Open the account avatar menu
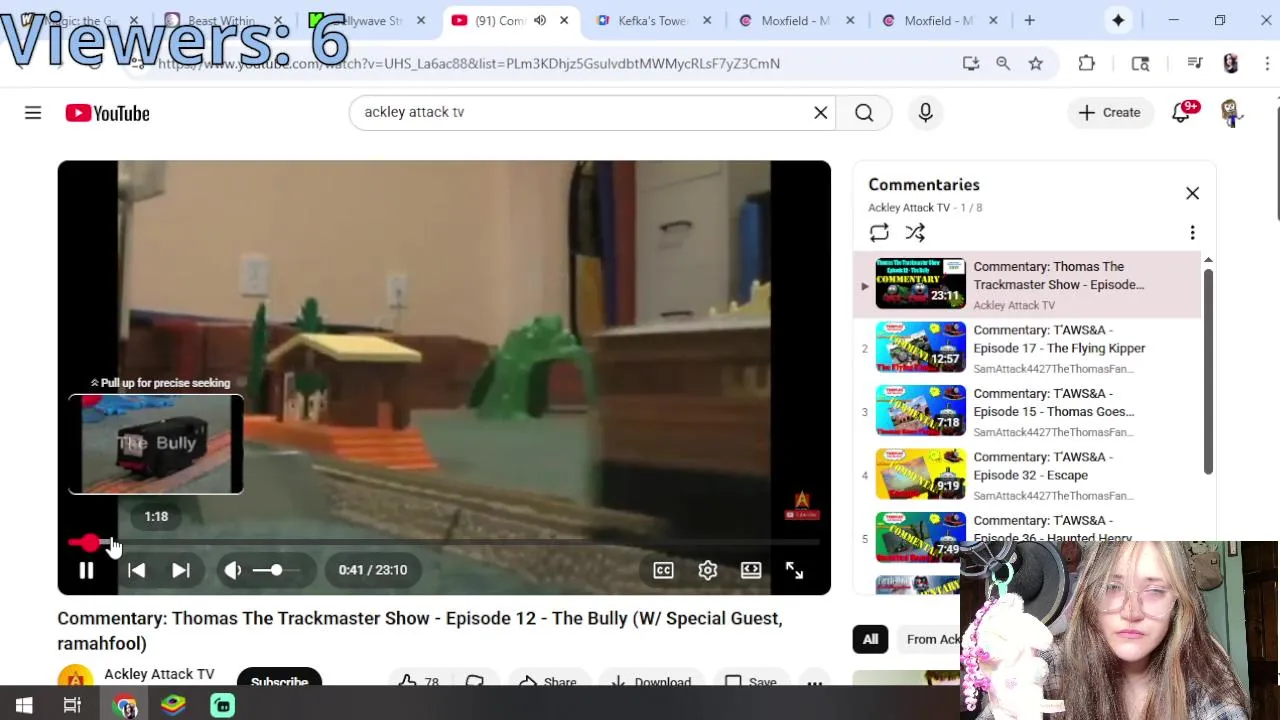 [1231, 113]
